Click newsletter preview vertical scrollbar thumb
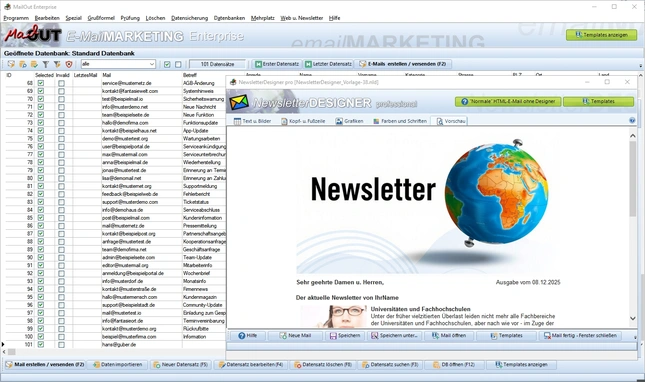 pos(633,178)
